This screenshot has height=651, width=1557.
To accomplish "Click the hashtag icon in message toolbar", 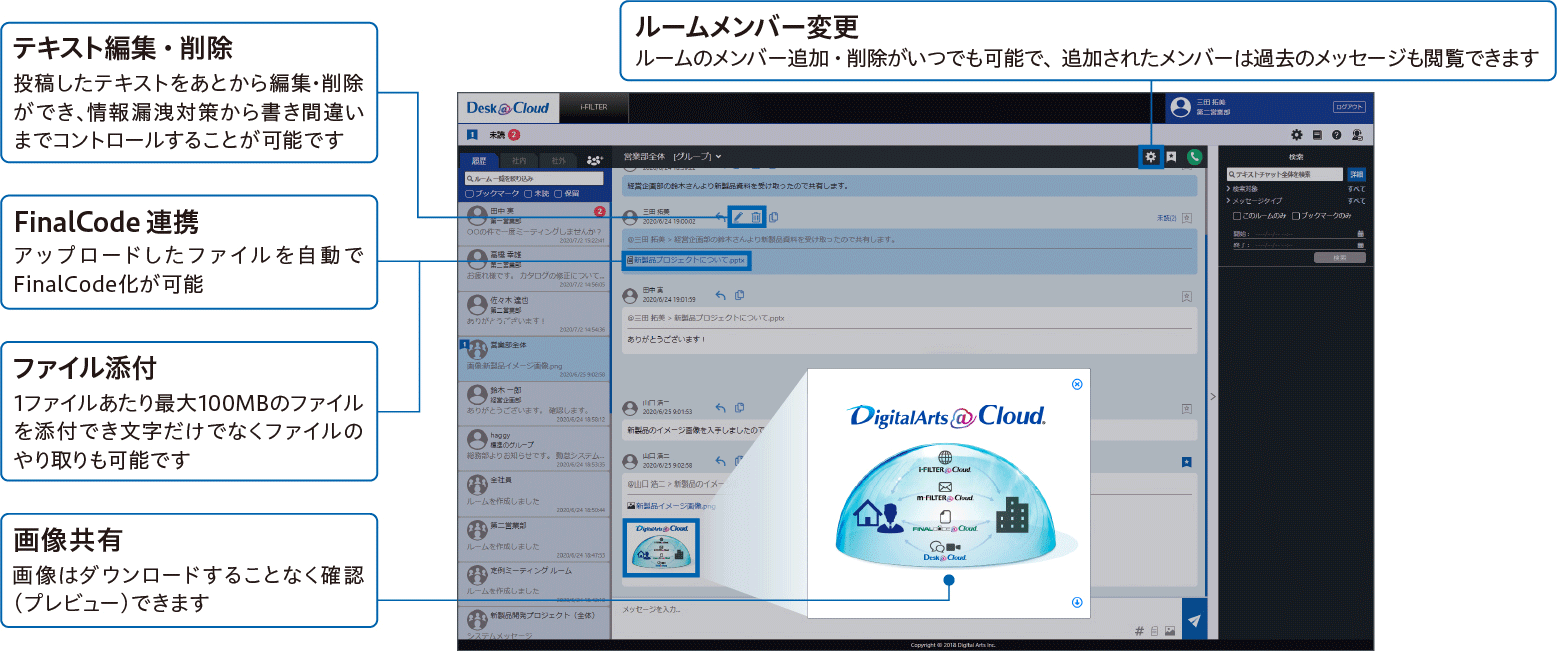I will [x=1139, y=631].
